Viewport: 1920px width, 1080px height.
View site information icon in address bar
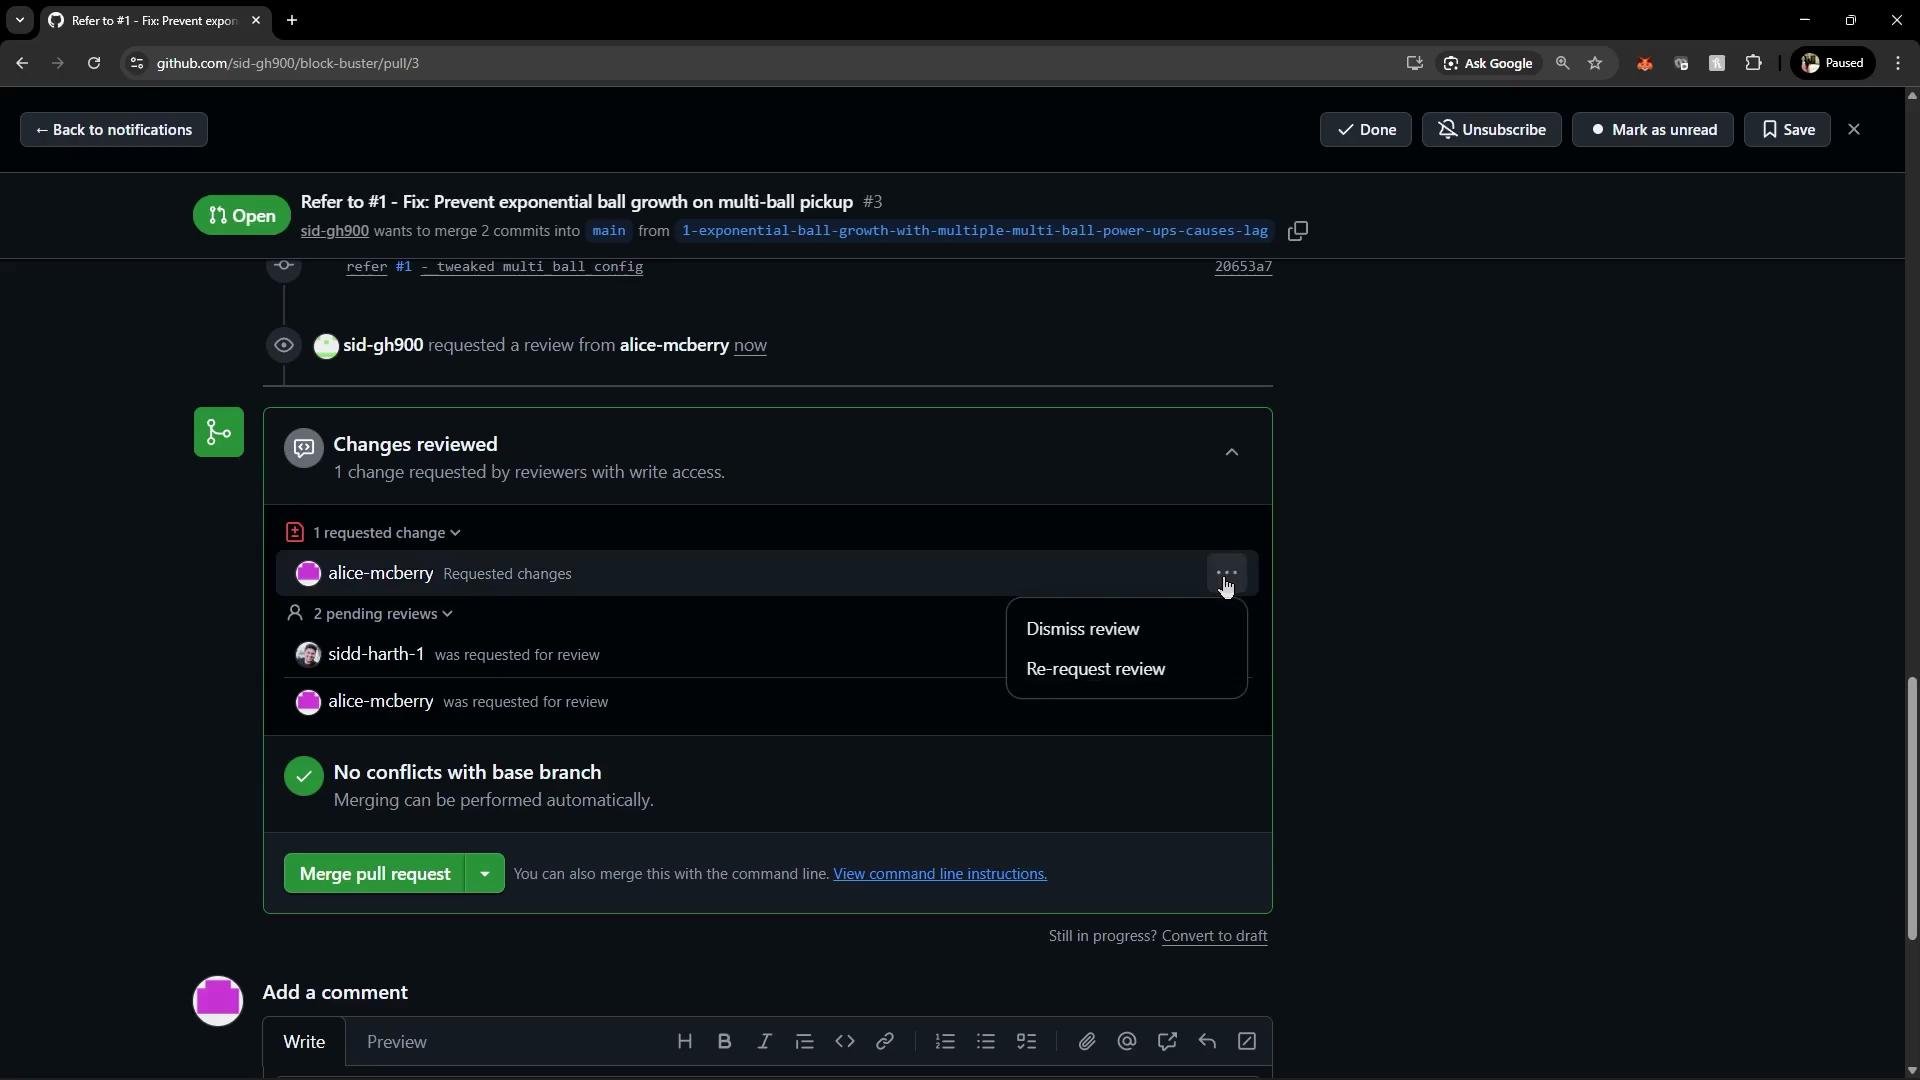tap(137, 63)
